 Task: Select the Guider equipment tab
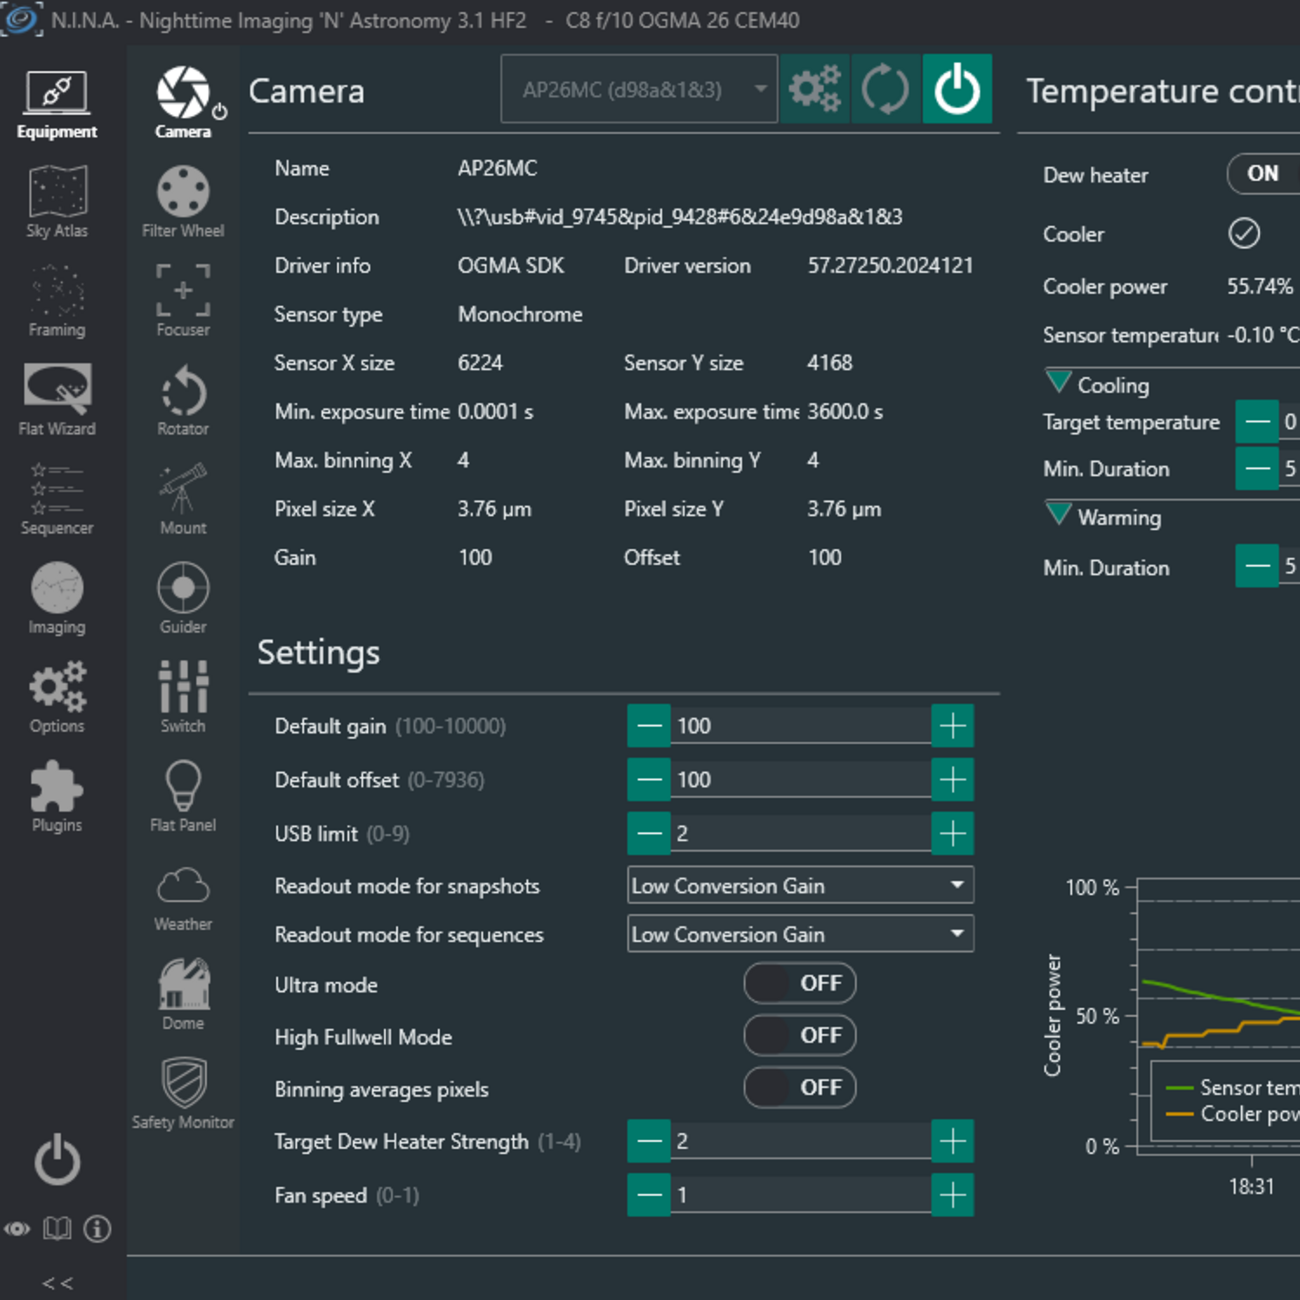[183, 599]
